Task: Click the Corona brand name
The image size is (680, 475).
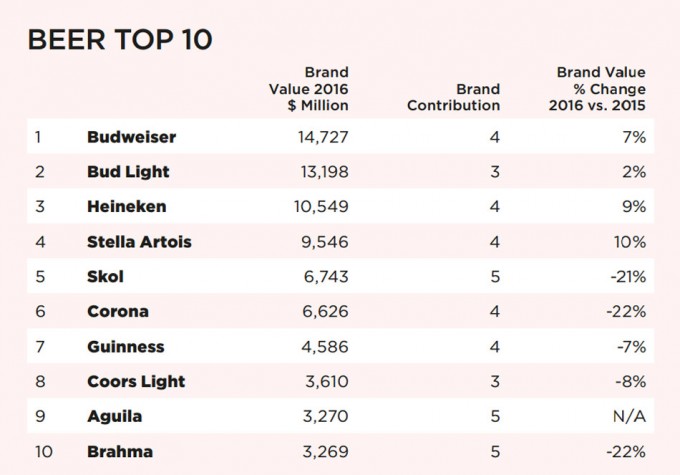Action: [x=117, y=312]
